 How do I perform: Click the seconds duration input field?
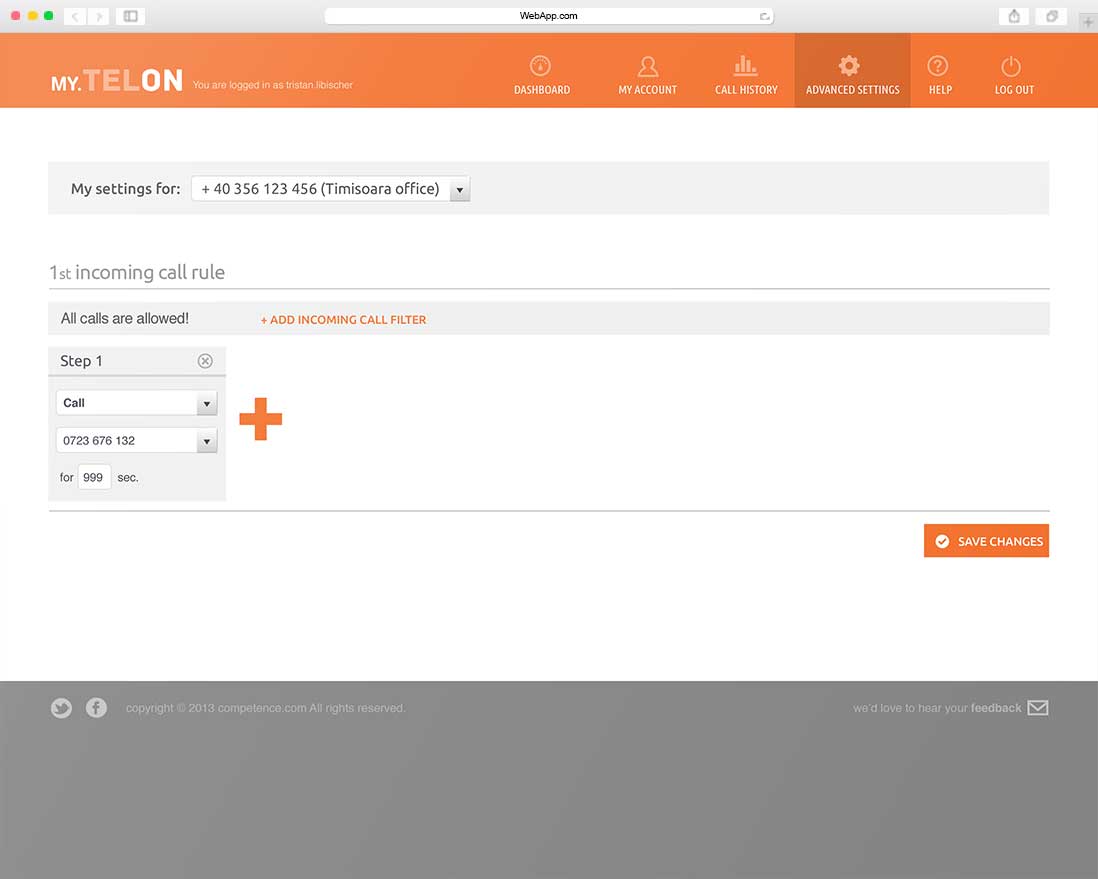(94, 478)
